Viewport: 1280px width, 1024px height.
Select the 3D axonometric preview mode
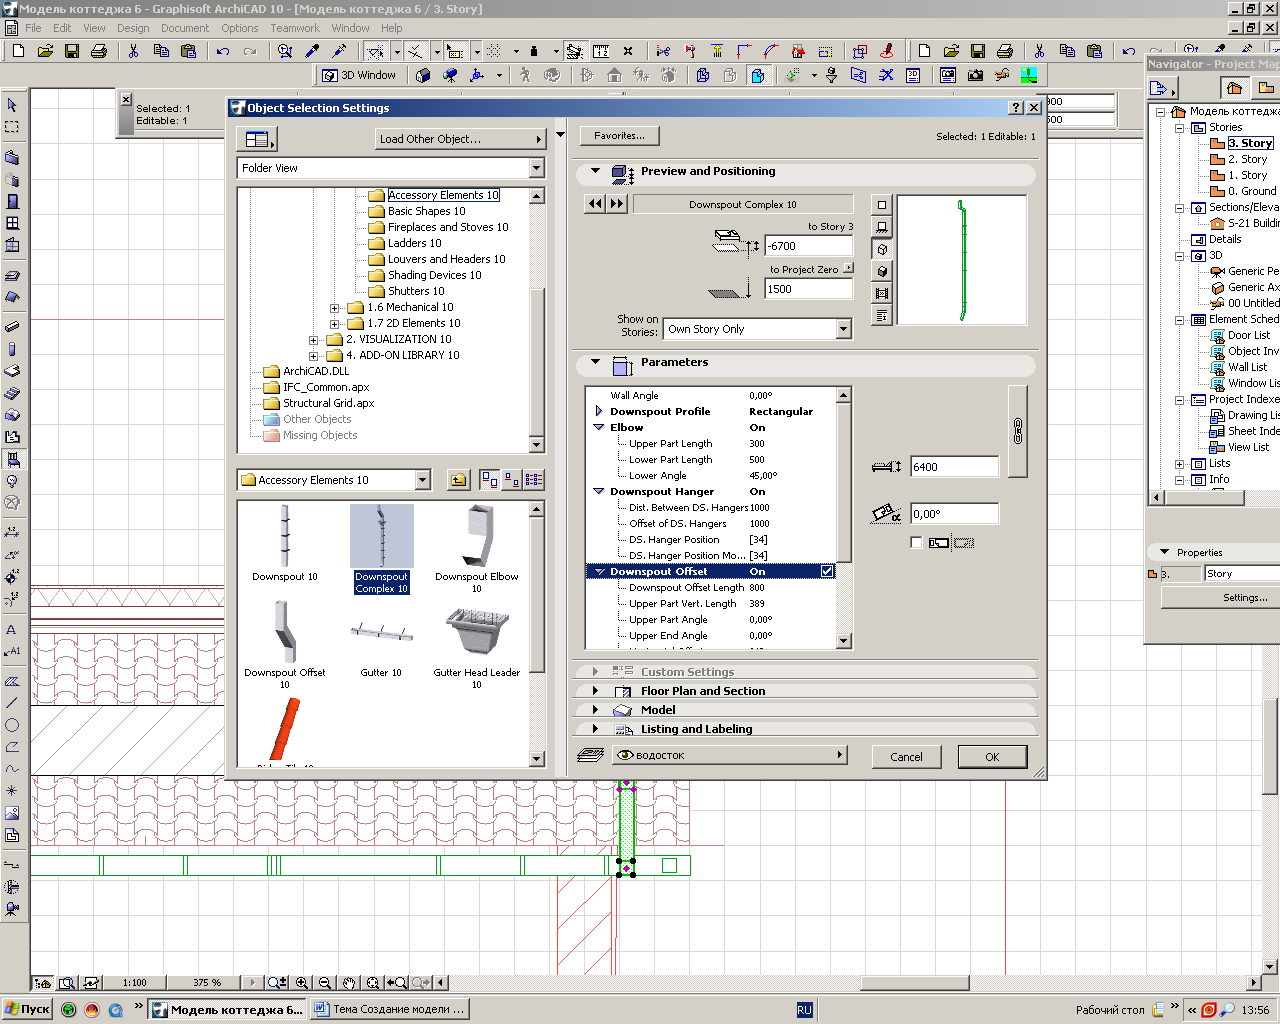click(881, 249)
